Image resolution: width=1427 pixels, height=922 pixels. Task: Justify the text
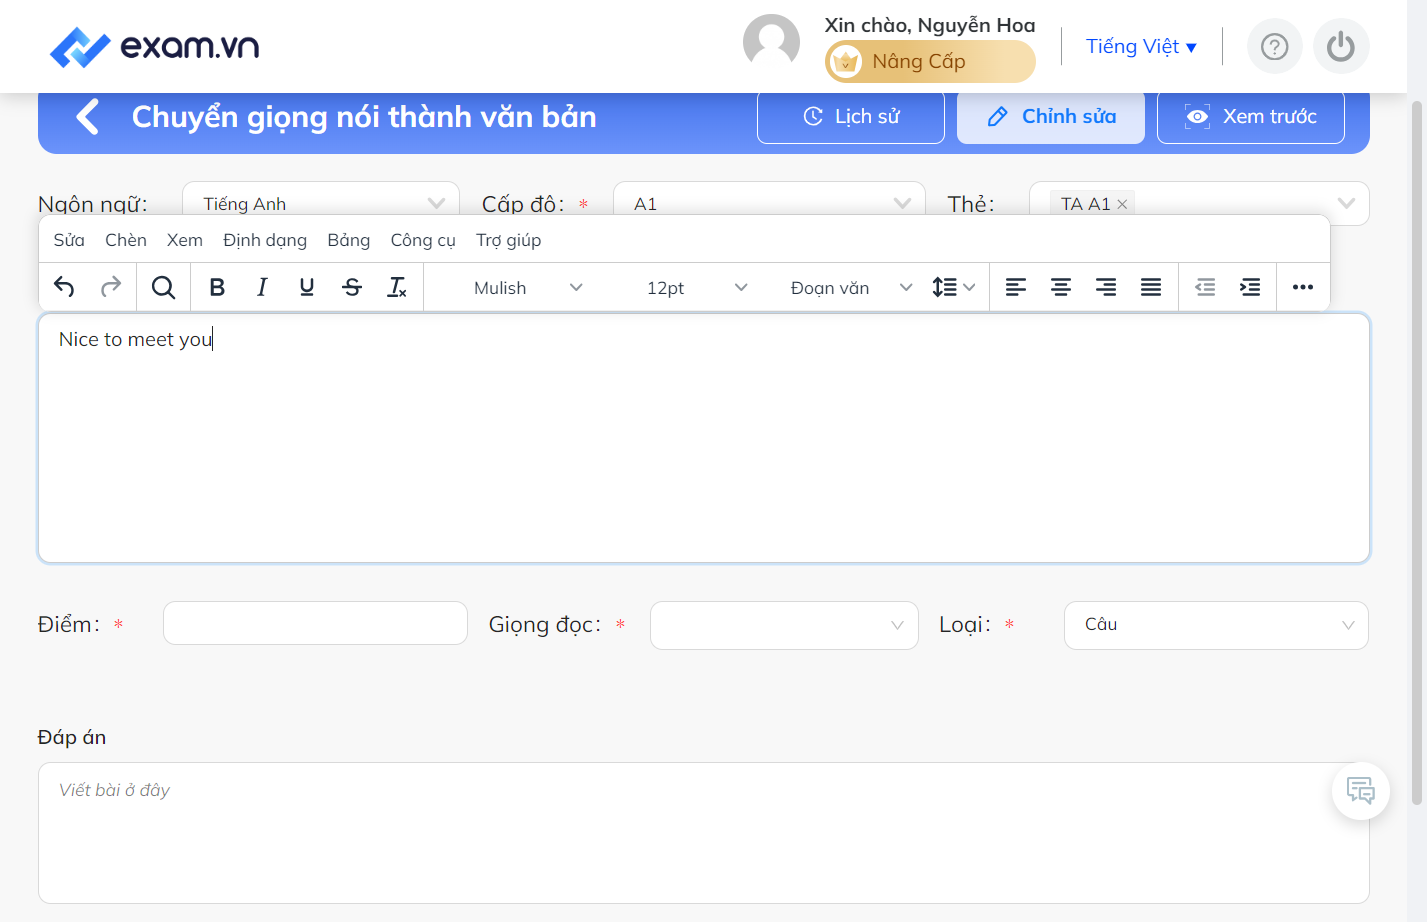pyautogui.click(x=1151, y=287)
